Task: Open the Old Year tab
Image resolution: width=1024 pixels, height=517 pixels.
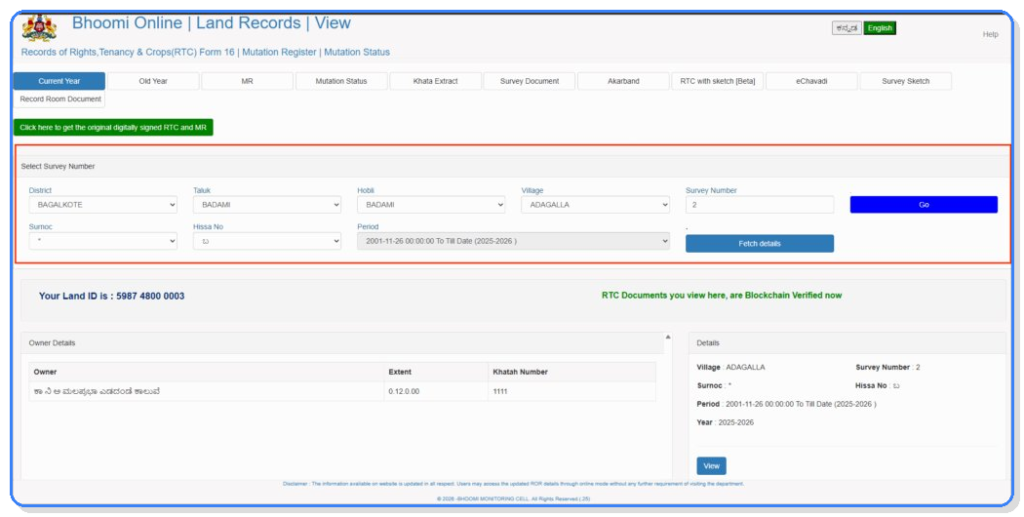Action: pos(153,81)
